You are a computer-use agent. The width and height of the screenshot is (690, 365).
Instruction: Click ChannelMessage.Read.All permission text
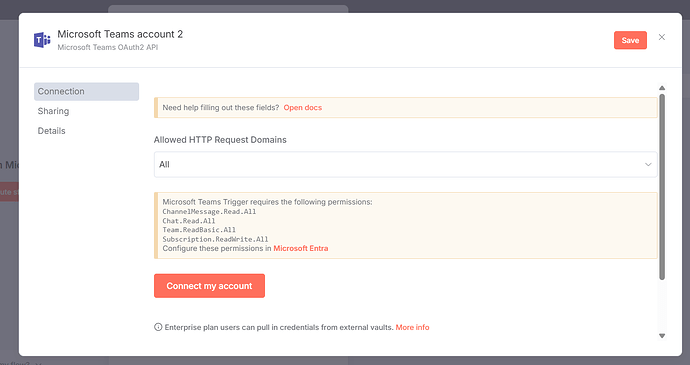209,211
